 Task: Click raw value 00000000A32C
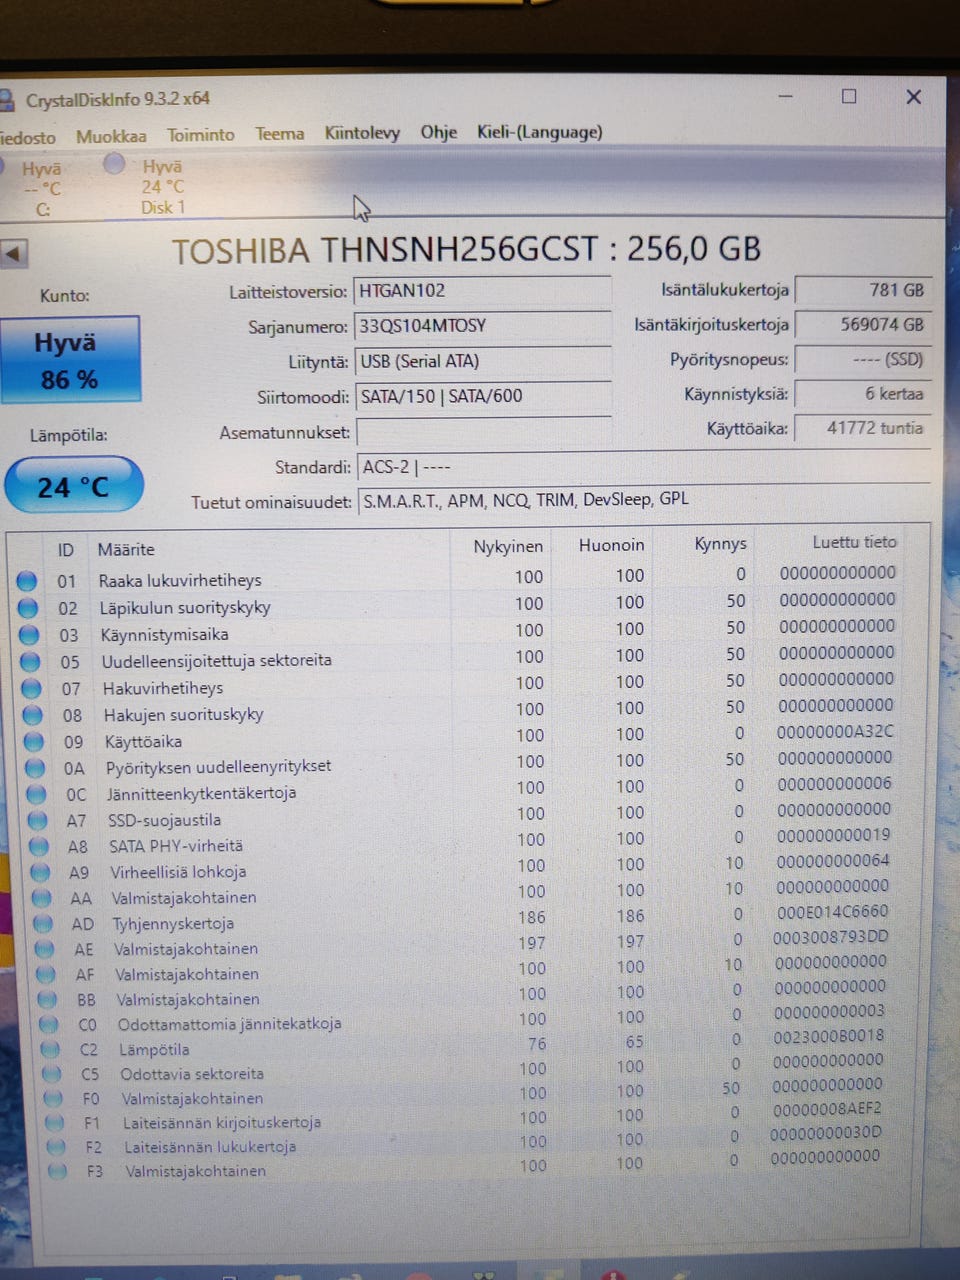(x=836, y=731)
